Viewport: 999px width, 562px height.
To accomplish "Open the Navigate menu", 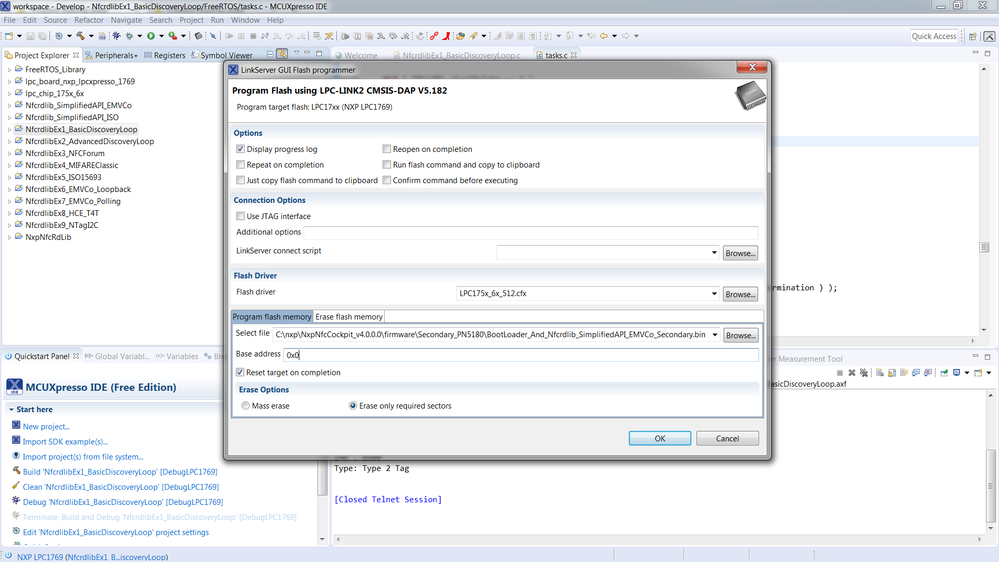I will click(126, 20).
